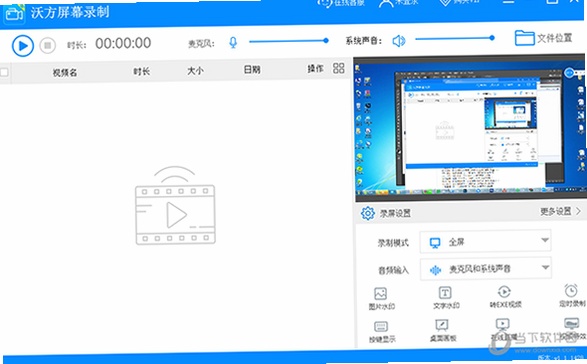Sort the list by 大小 column header
This screenshot has width=587, height=364.
tap(195, 70)
